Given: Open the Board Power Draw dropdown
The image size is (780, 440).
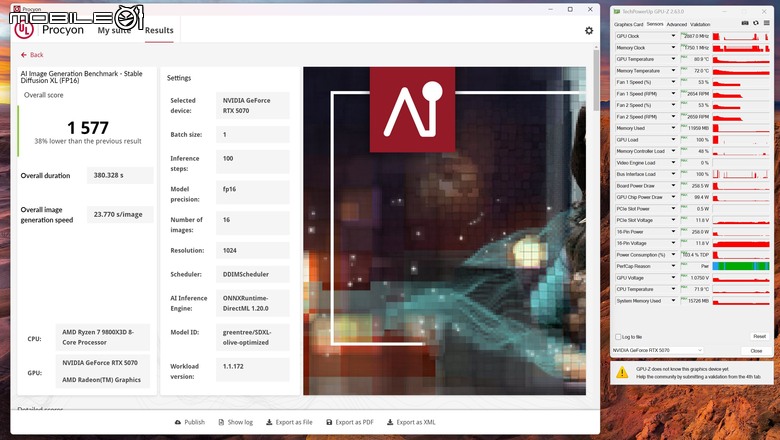Looking at the screenshot, I should 673,186.
